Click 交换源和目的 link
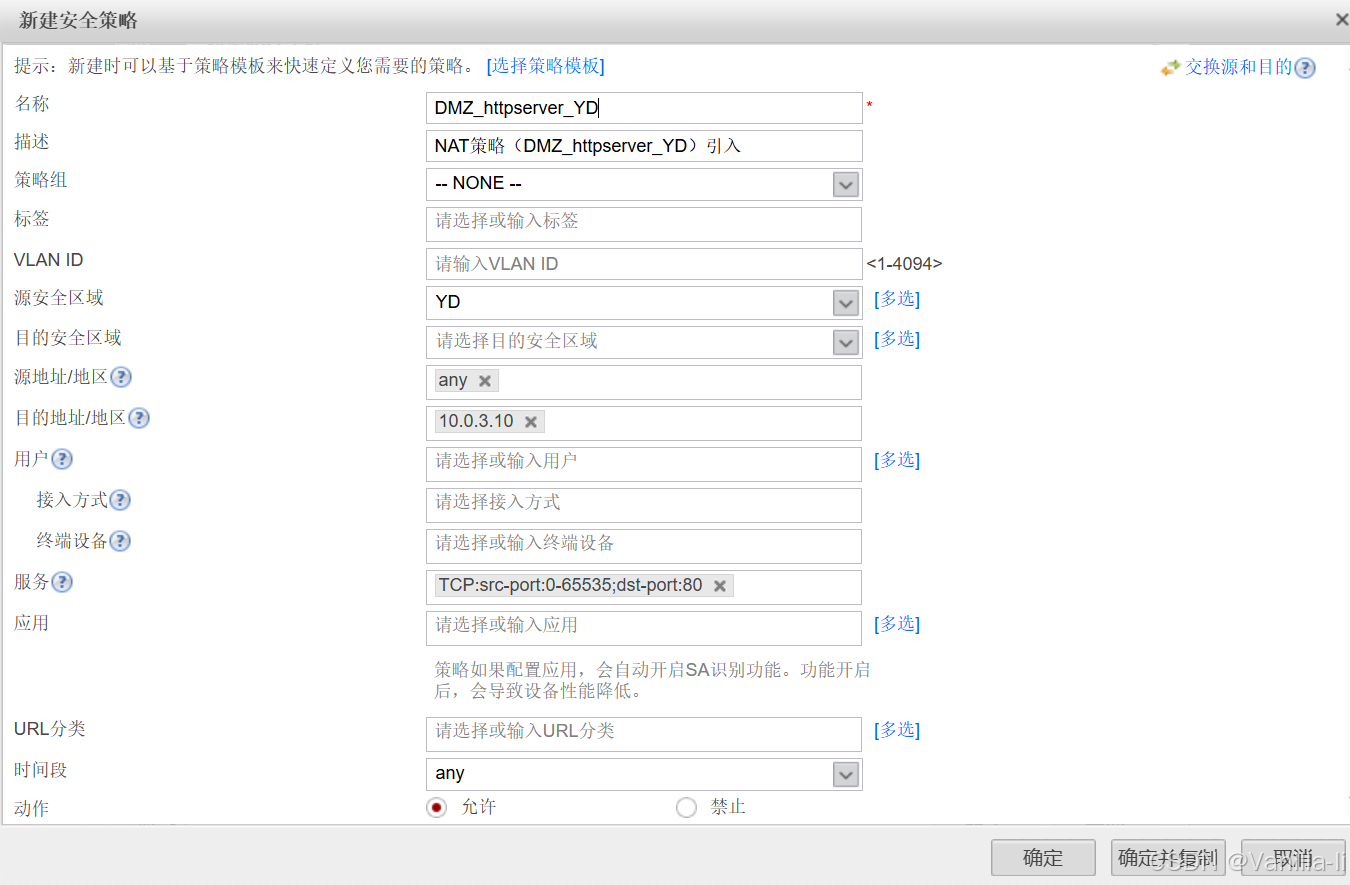The image size is (1350, 885). click(x=1238, y=68)
